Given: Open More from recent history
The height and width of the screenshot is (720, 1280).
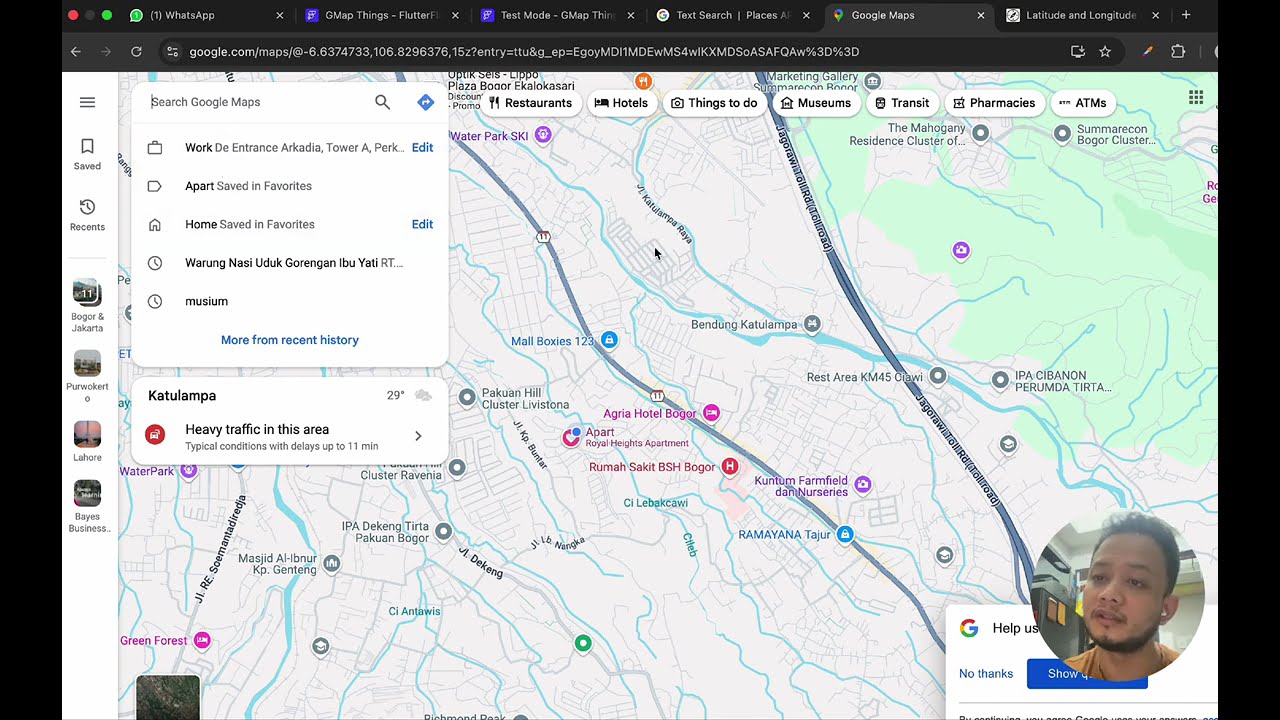Looking at the screenshot, I should 290,340.
